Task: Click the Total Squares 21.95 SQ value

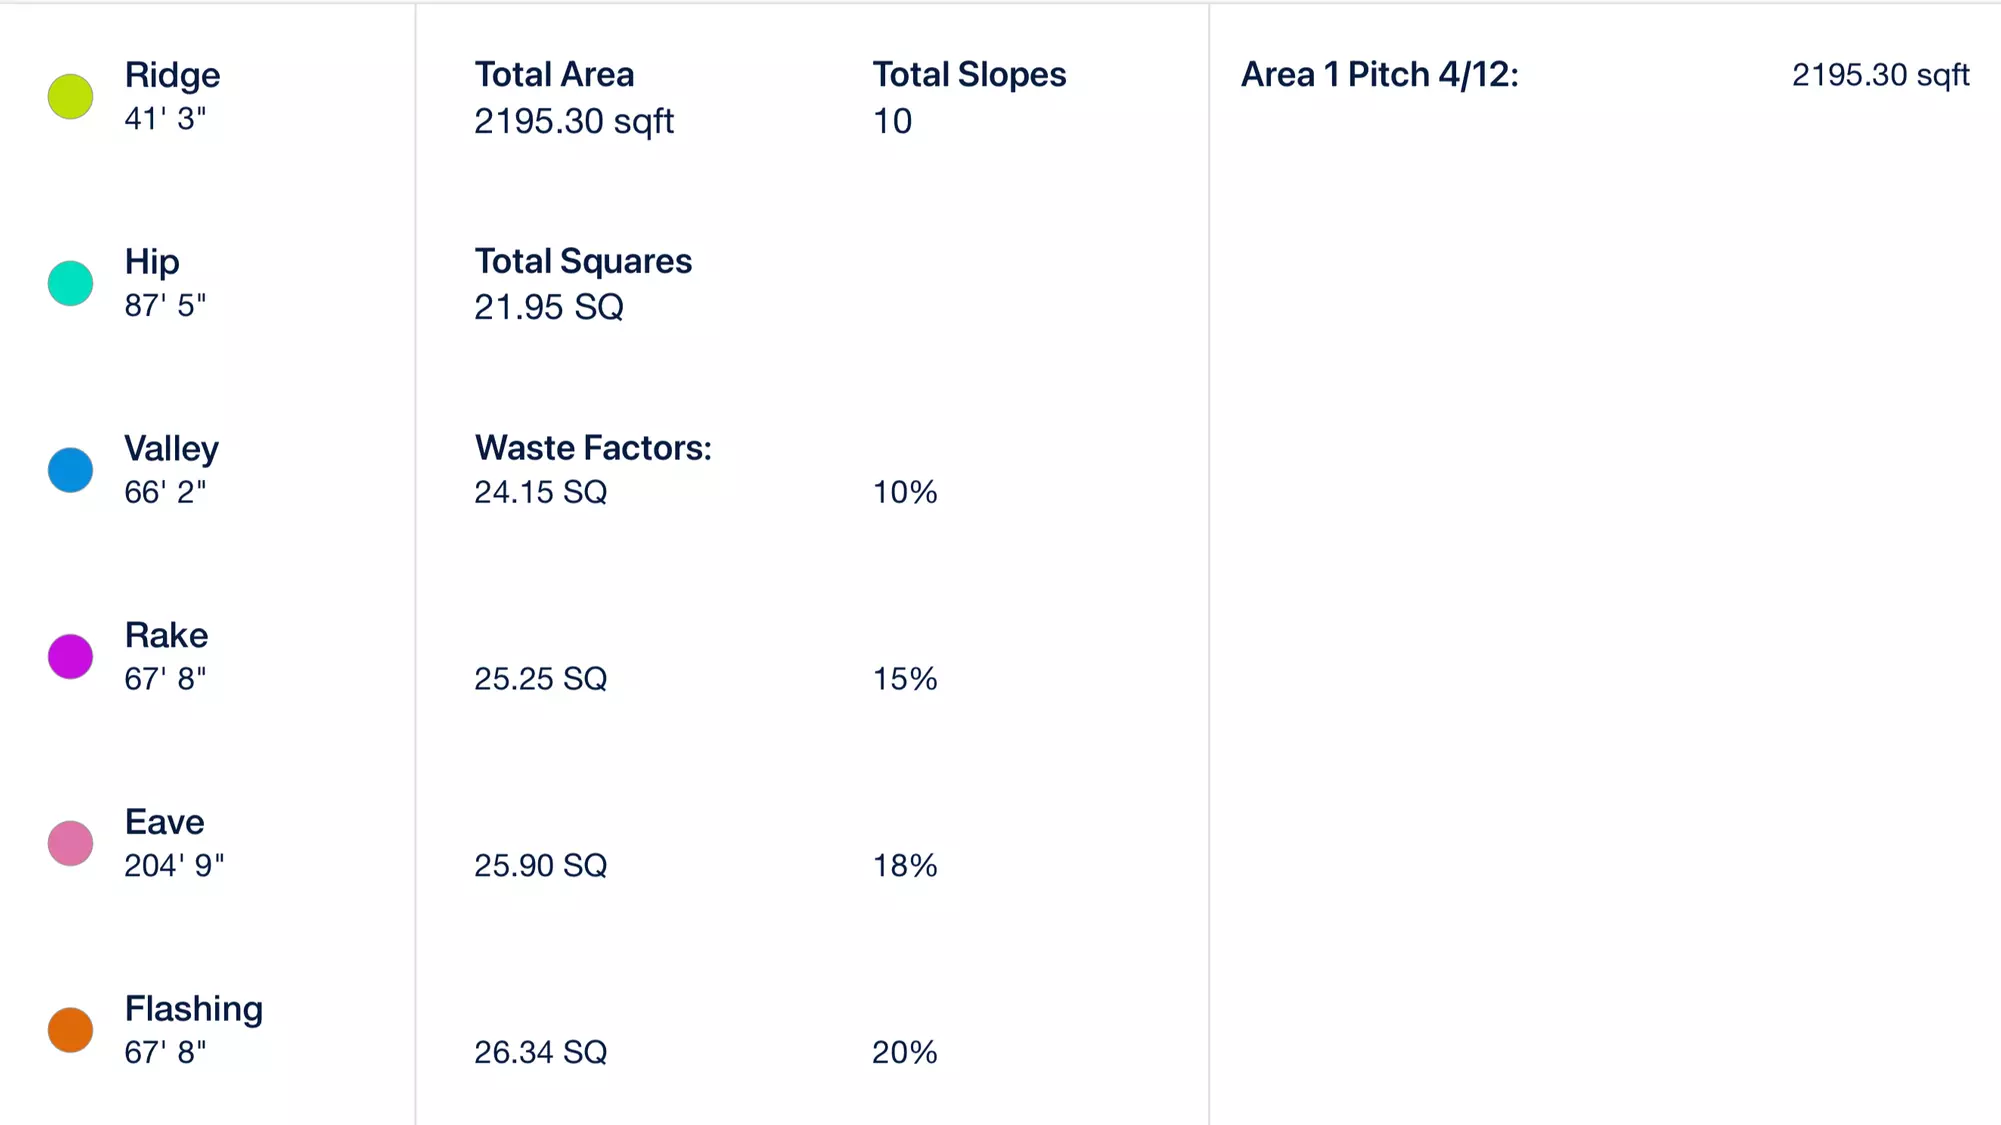Action: [549, 307]
